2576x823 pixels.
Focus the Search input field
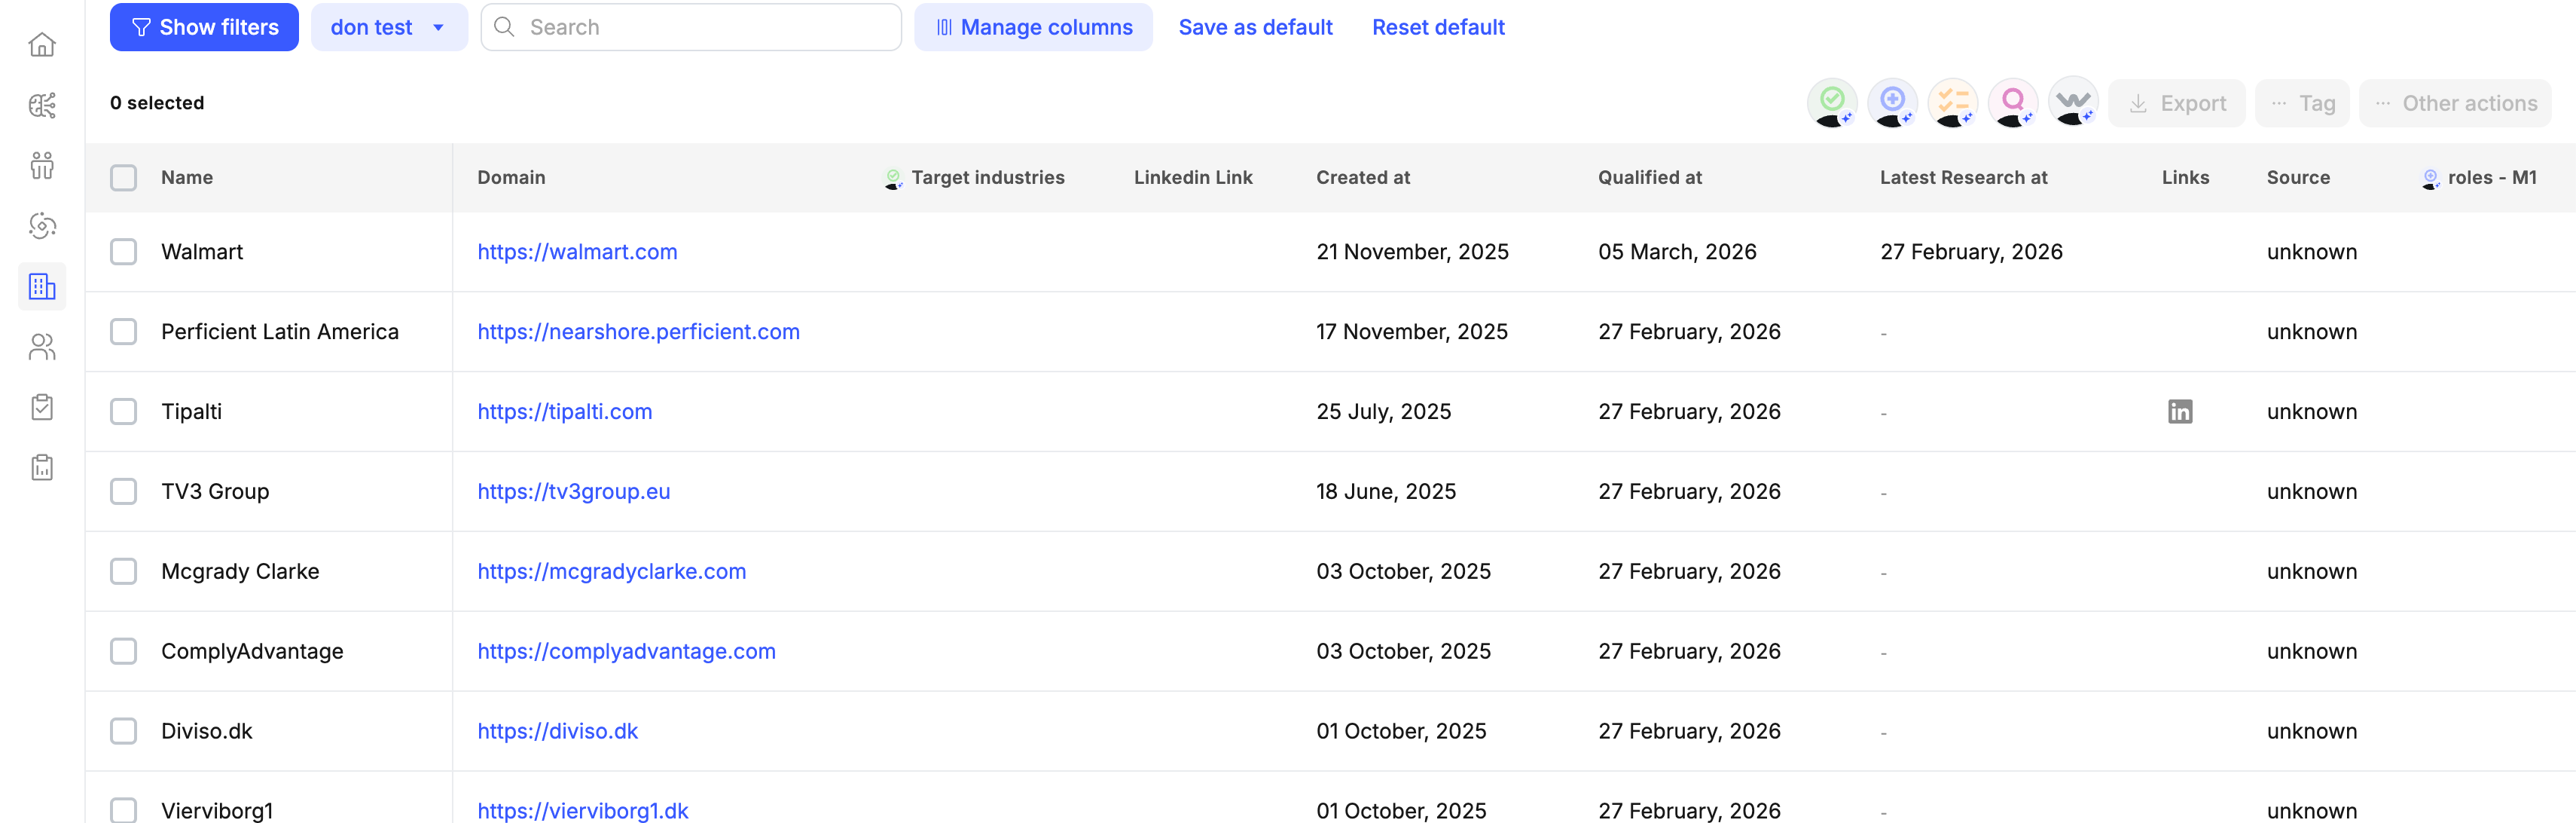coord(700,27)
